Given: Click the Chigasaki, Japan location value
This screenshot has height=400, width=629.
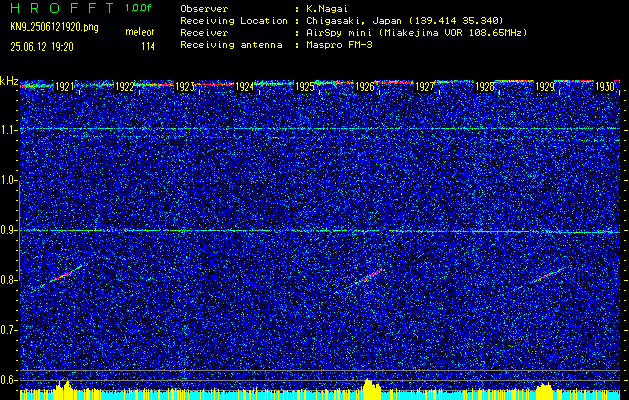Looking at the screenshot, I should click(404, 21).
